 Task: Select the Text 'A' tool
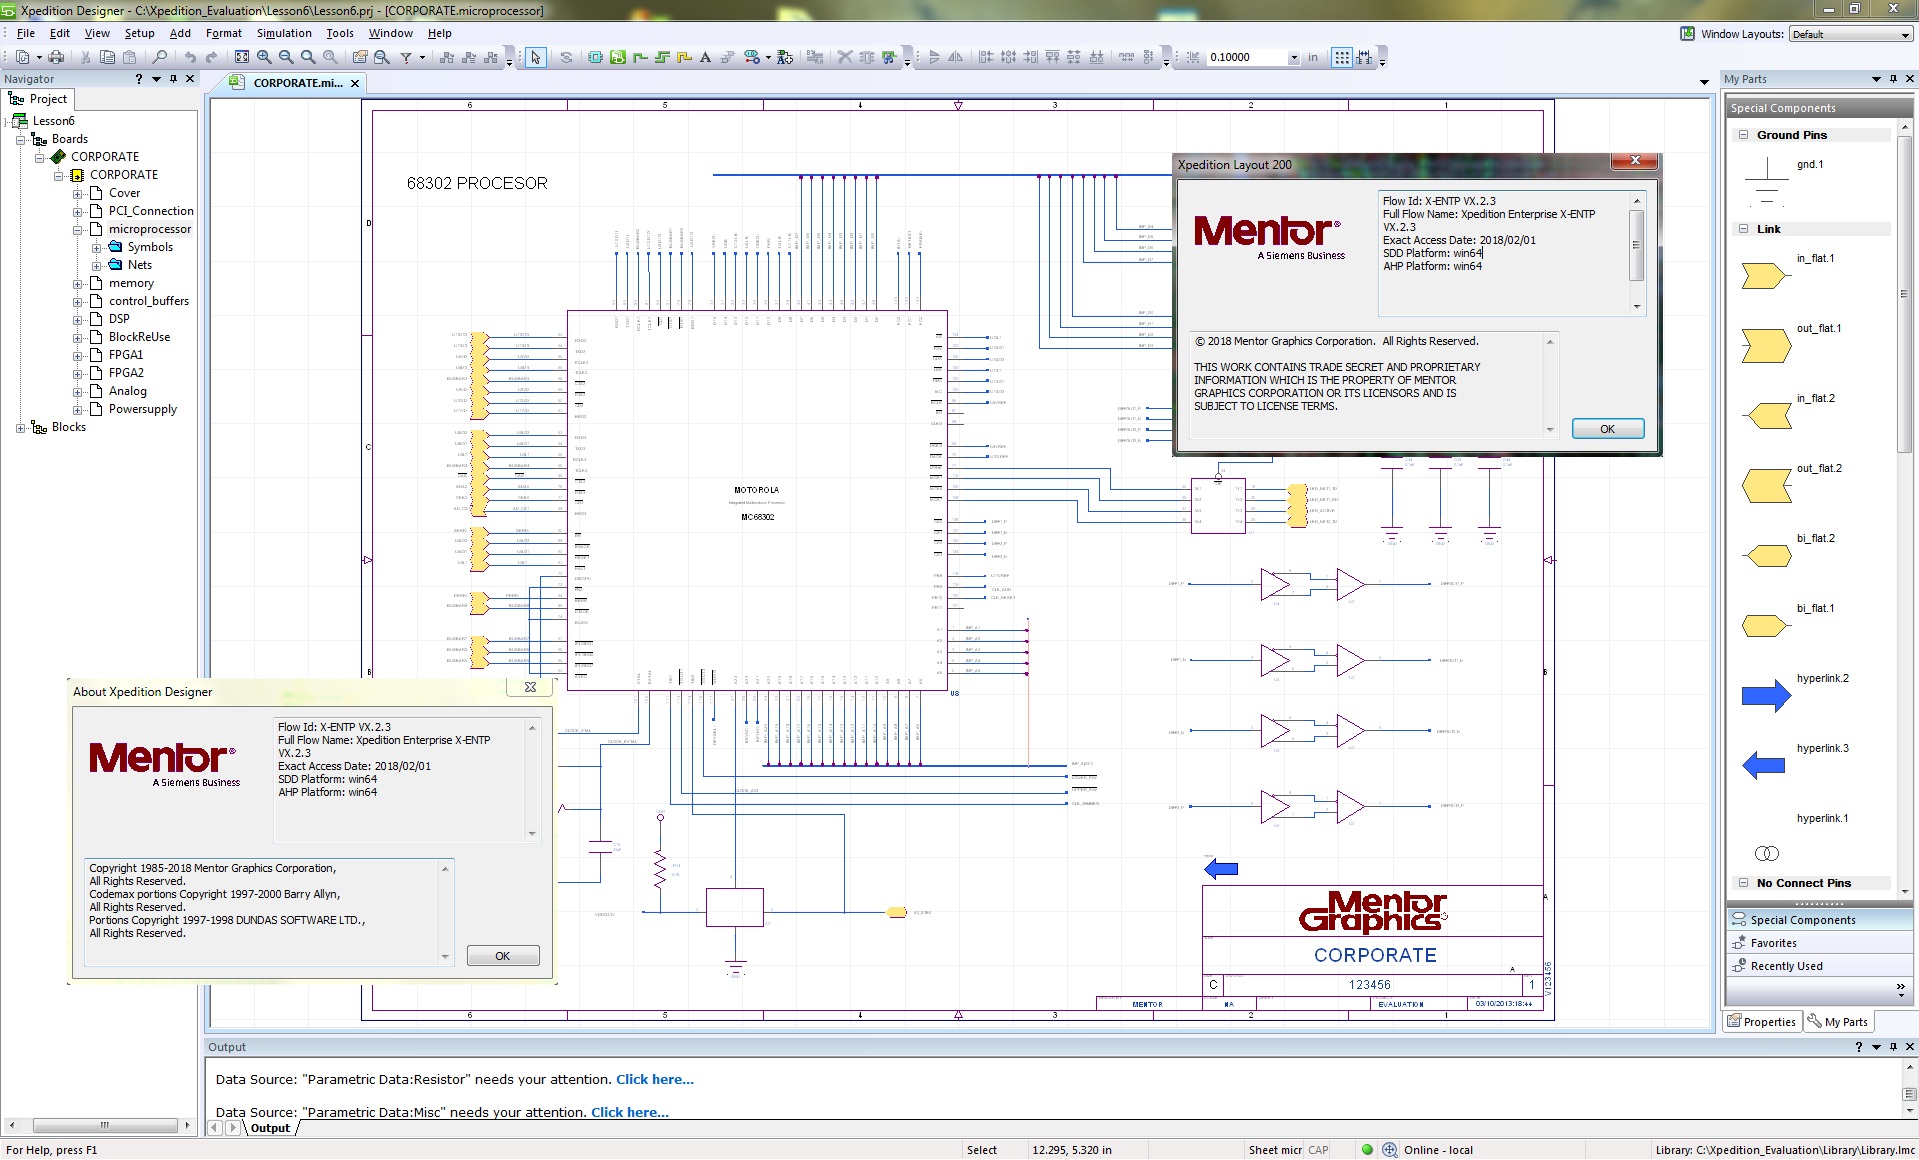click(705, 57)
